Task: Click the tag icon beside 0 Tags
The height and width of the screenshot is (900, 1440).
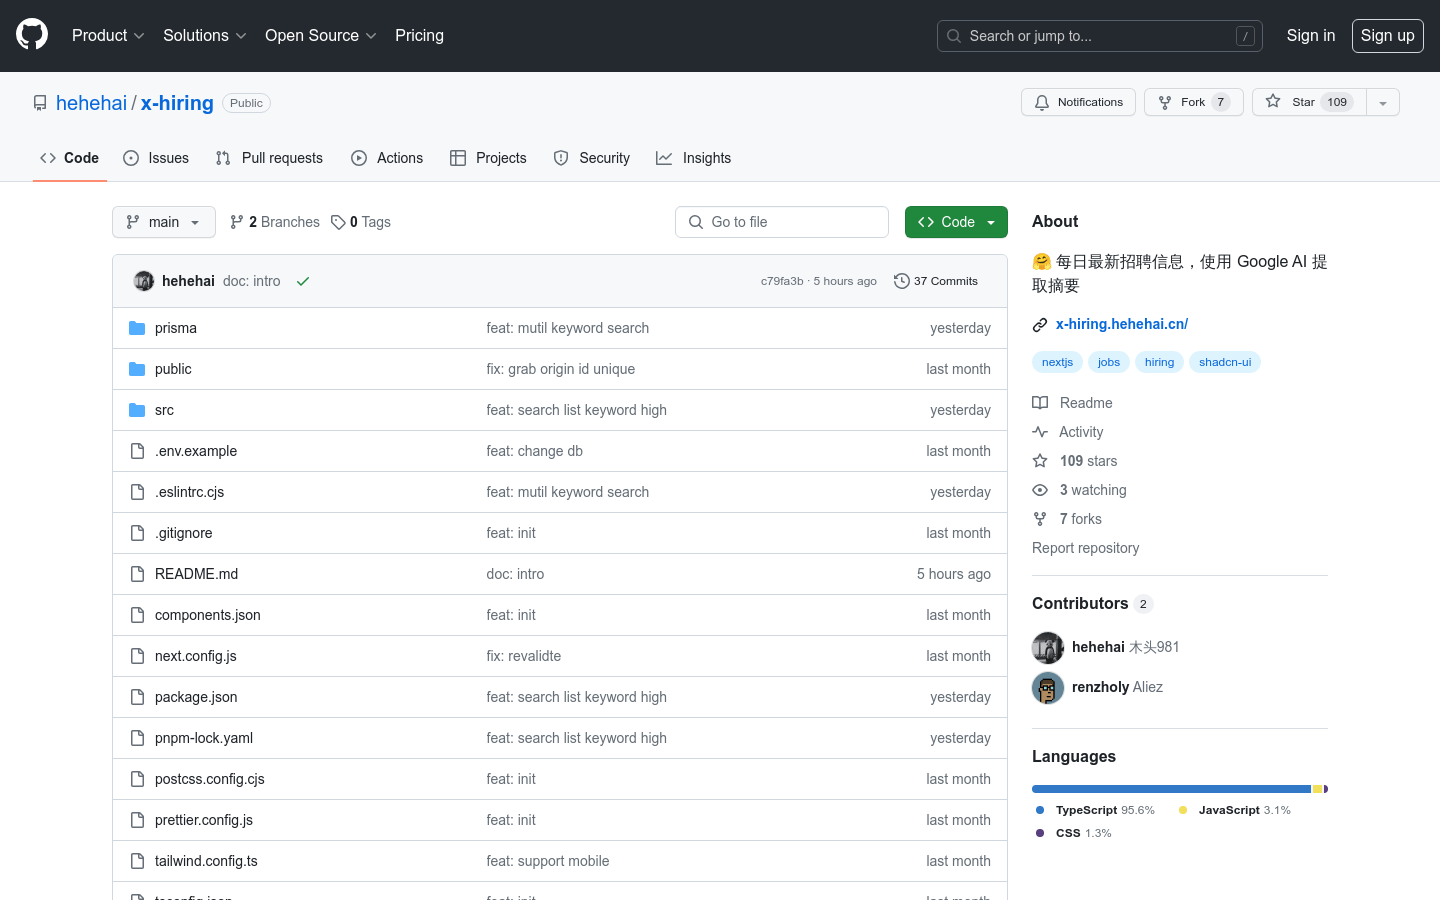Action: 338,222
